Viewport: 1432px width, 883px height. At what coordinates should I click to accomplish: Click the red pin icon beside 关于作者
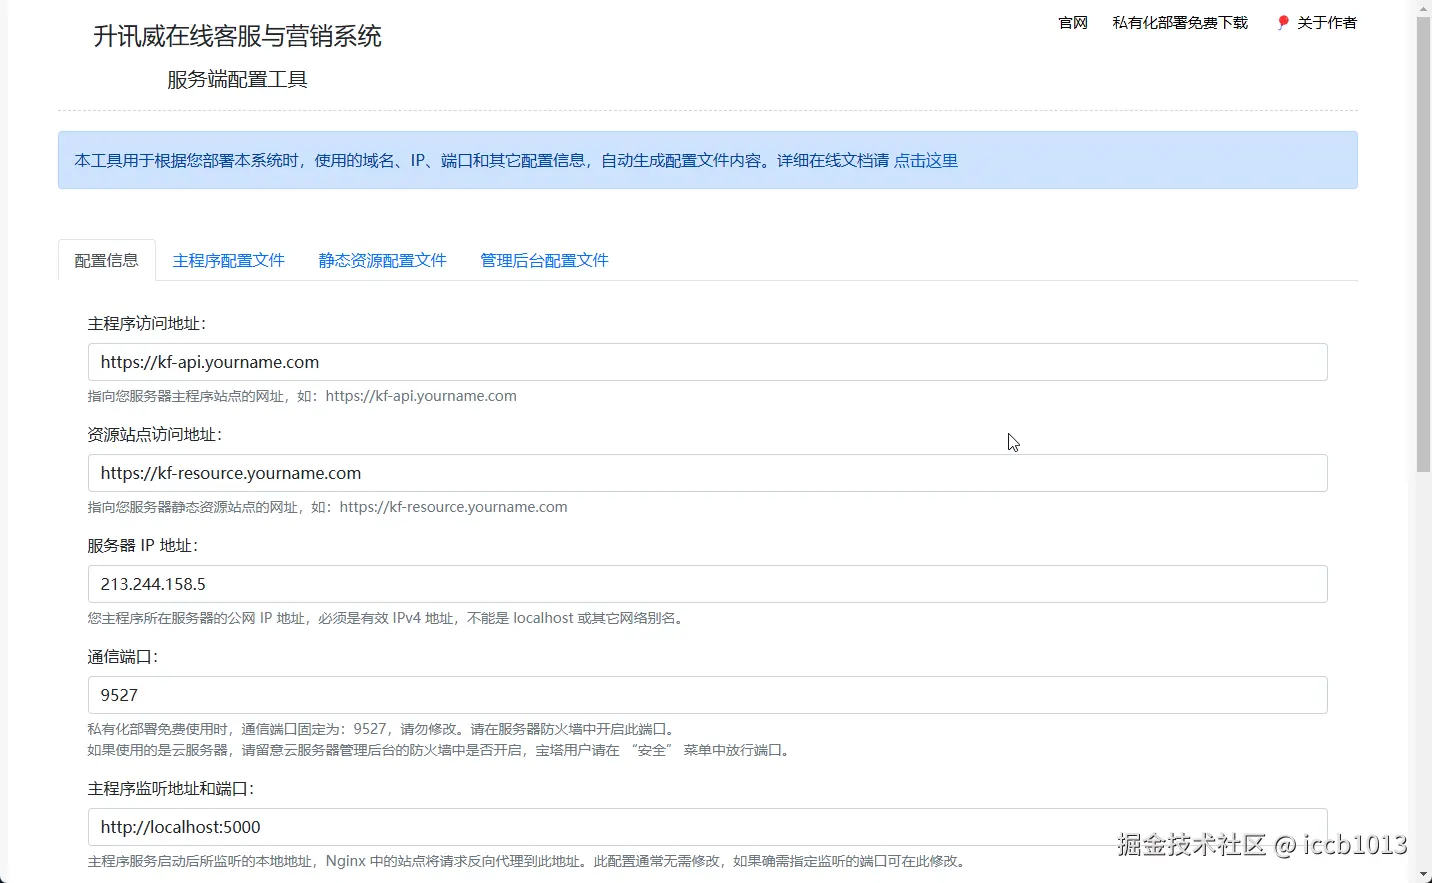pos(1283,22)
